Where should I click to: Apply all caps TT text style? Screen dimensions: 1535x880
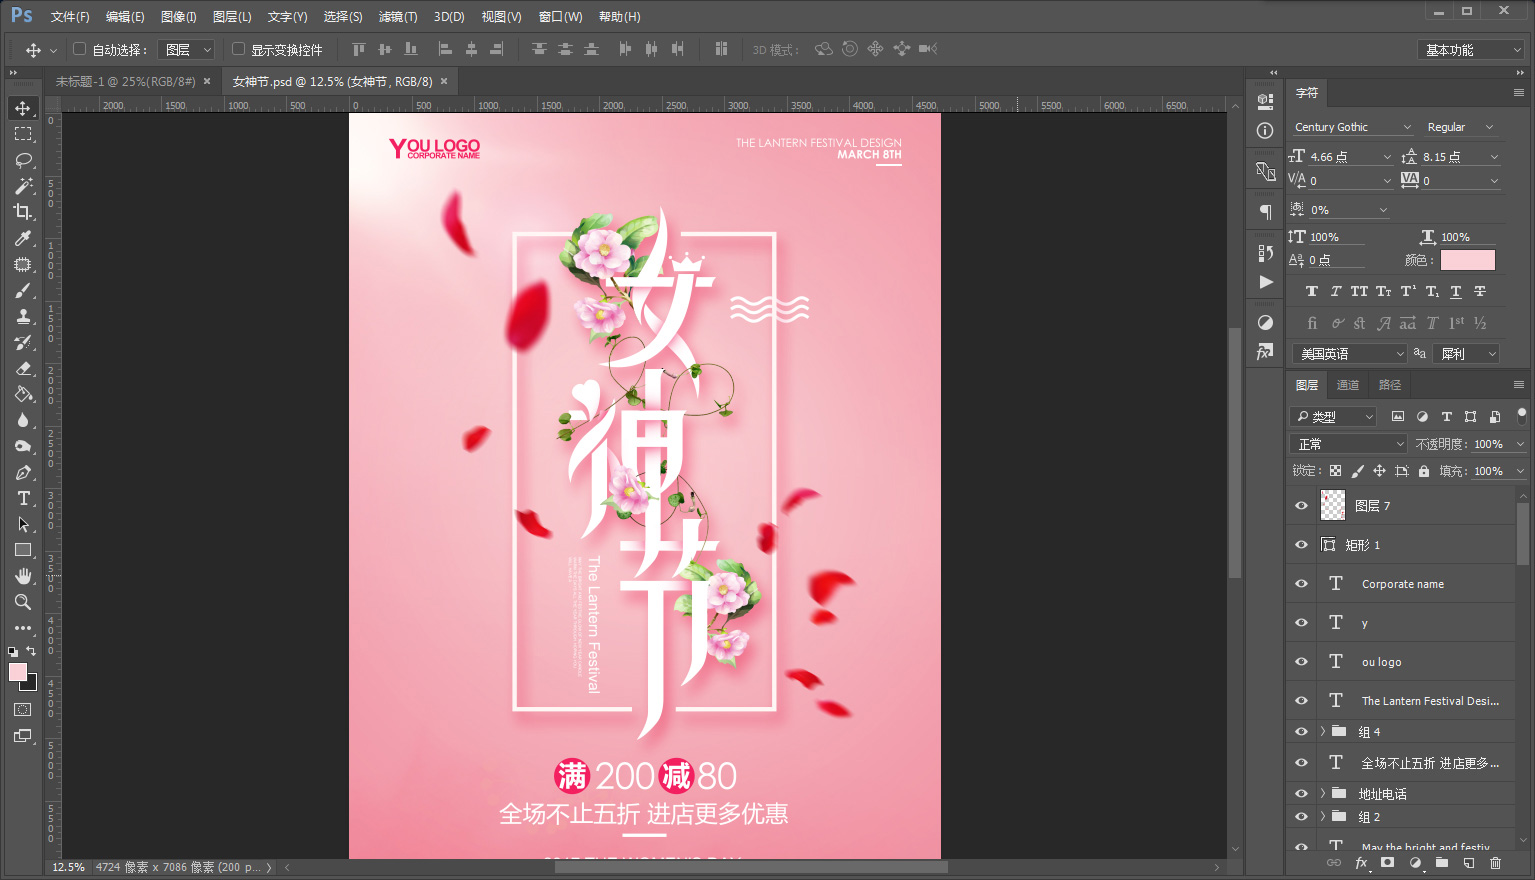click(1359, 291)
